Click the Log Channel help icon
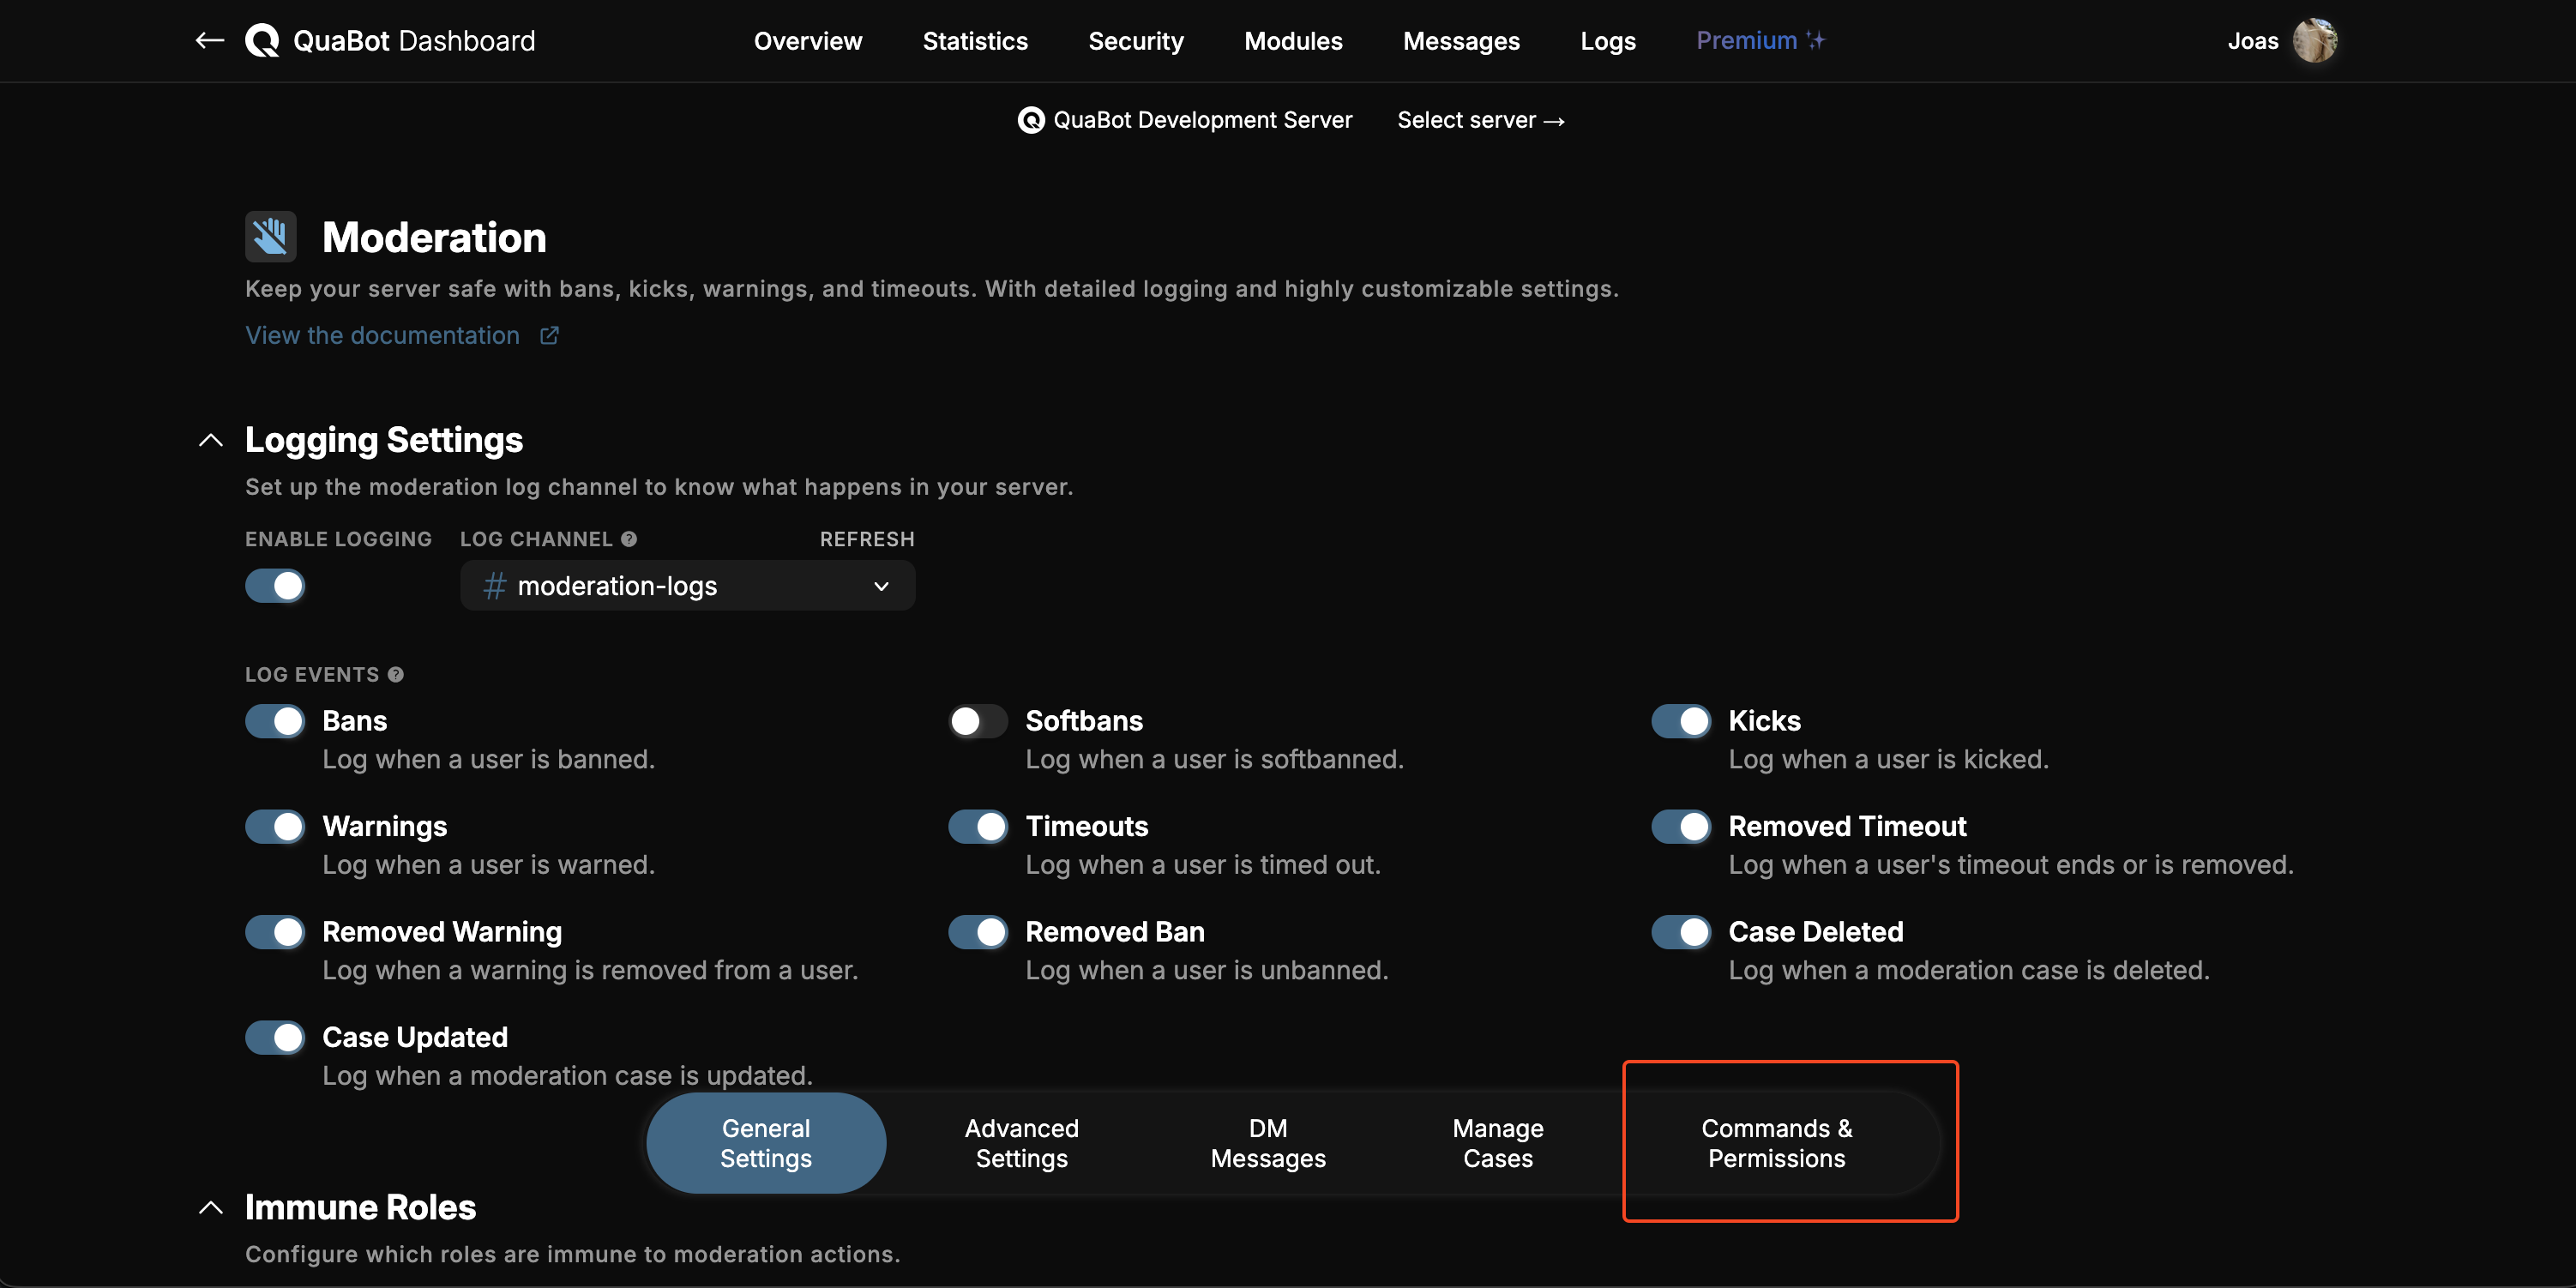Image resolution: width=2576 pixels, height=1288 pixels. click(x=629, y=539)
